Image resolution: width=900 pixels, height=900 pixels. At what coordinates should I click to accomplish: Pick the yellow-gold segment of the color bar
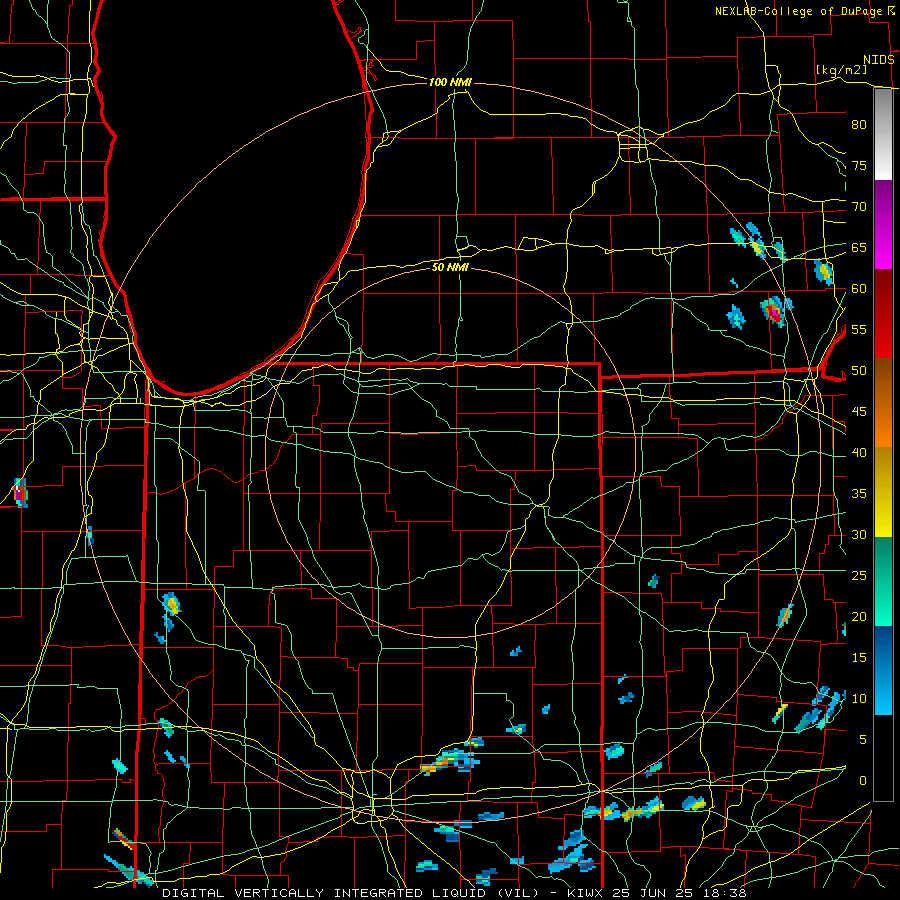[883, 492]
